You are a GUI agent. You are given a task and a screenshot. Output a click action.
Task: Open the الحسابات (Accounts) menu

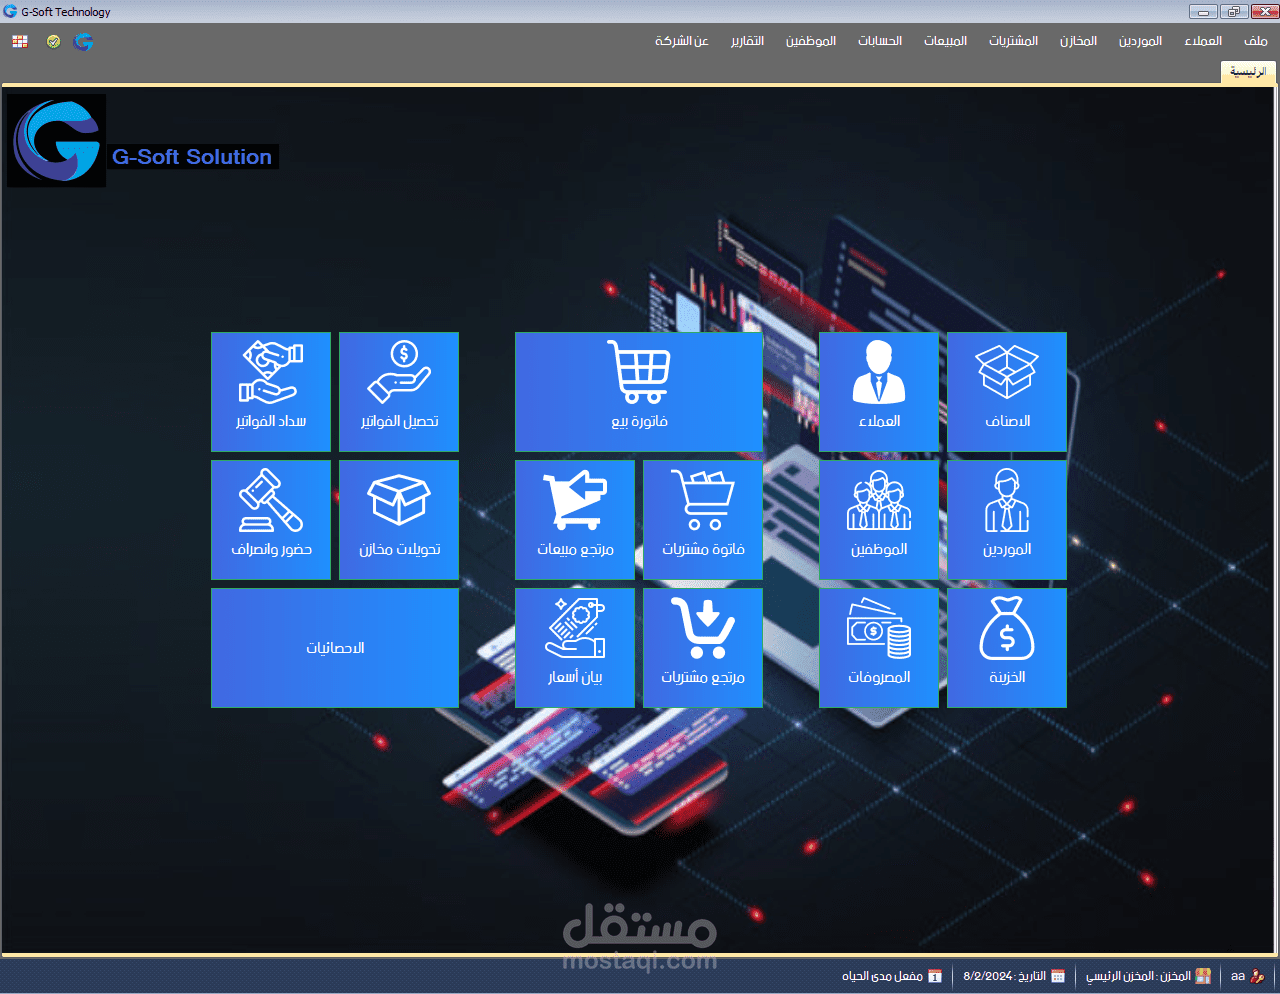pos(879,41)
